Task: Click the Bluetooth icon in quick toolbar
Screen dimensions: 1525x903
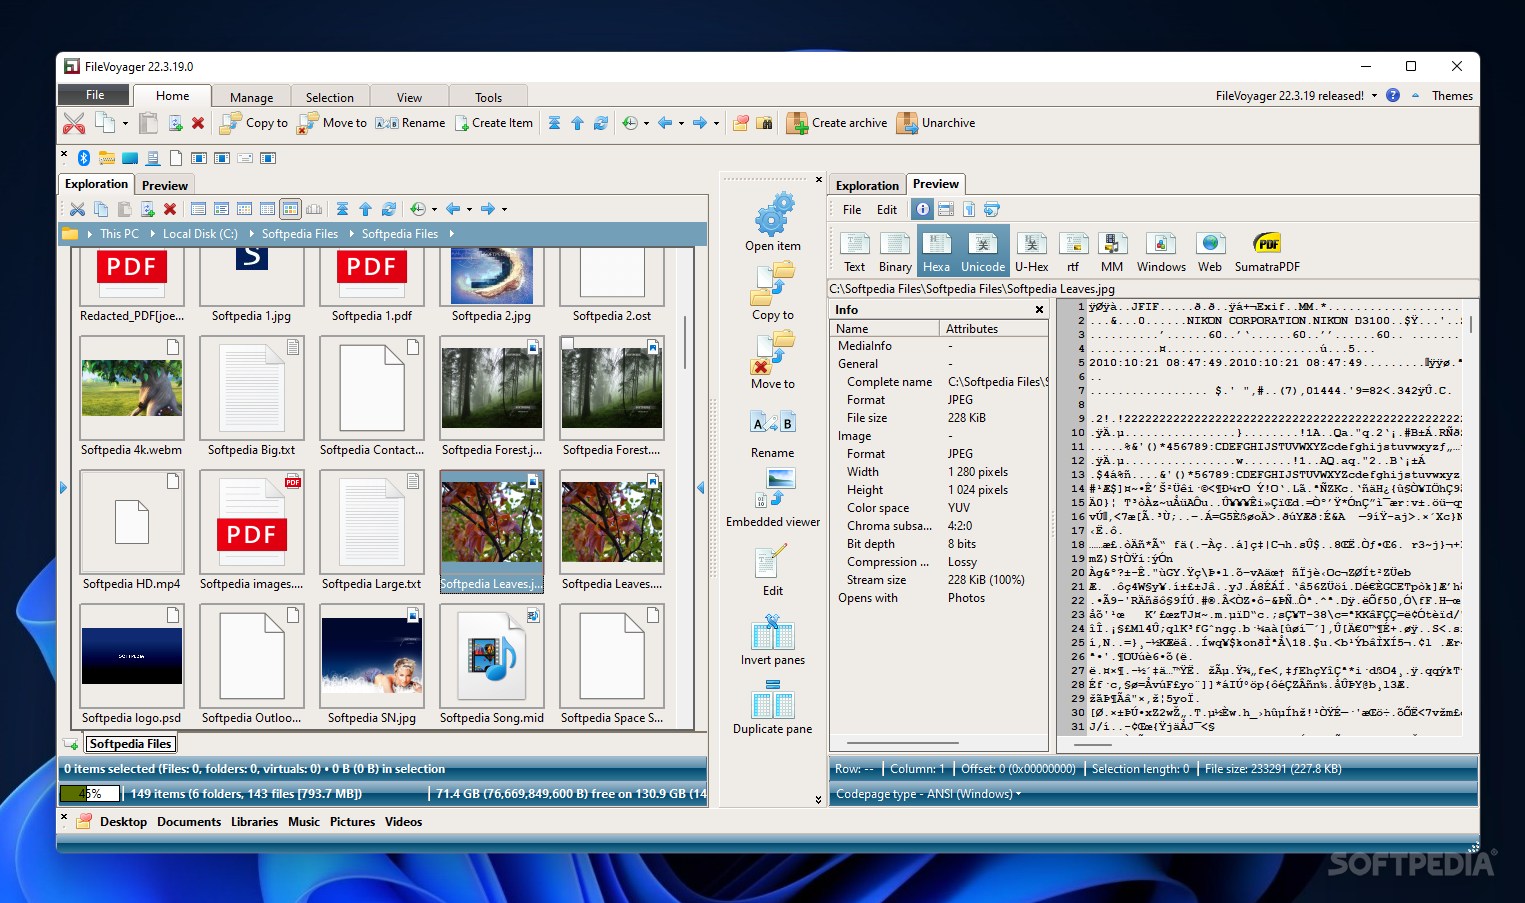Action: [x=84, y=158]
